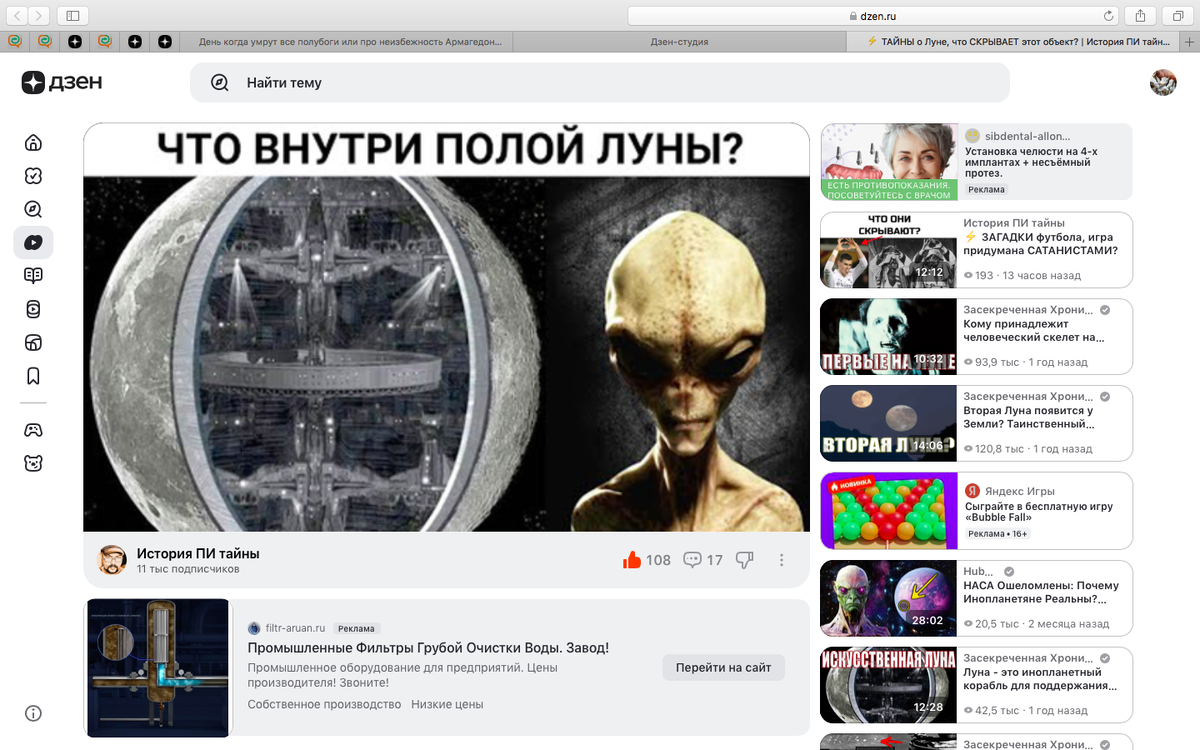Open the user profile avatar
This screenshot has height=750, width=1200.
(x=1163, y=83)
